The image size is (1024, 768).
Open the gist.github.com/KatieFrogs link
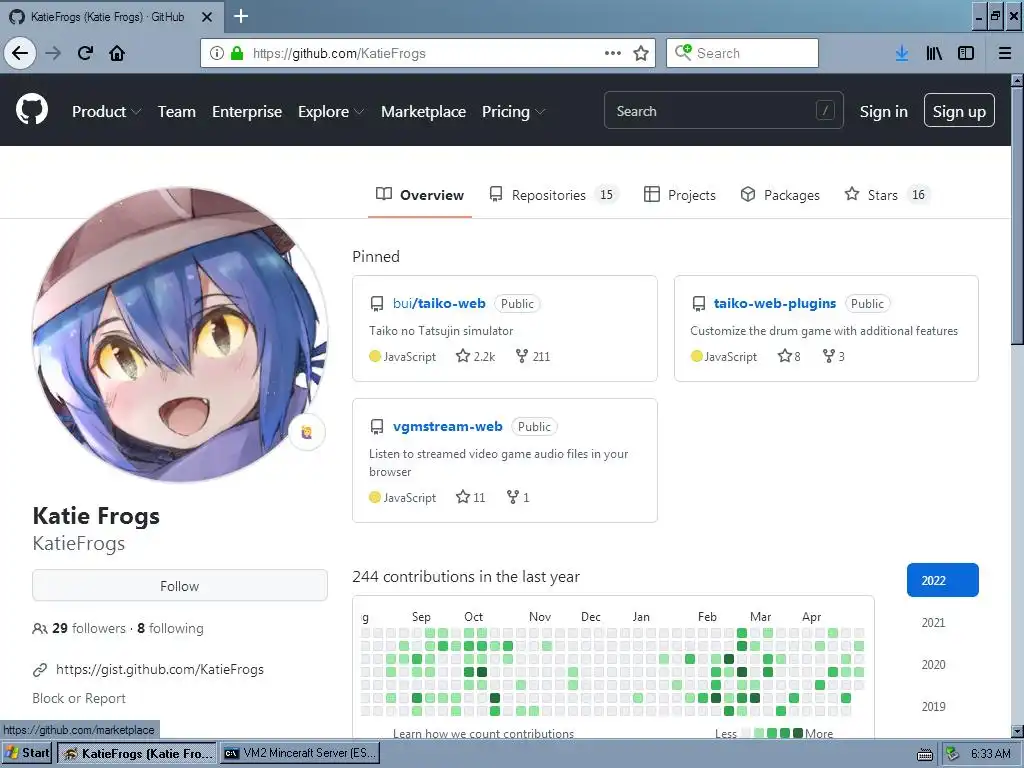click(x=160, y=669)
